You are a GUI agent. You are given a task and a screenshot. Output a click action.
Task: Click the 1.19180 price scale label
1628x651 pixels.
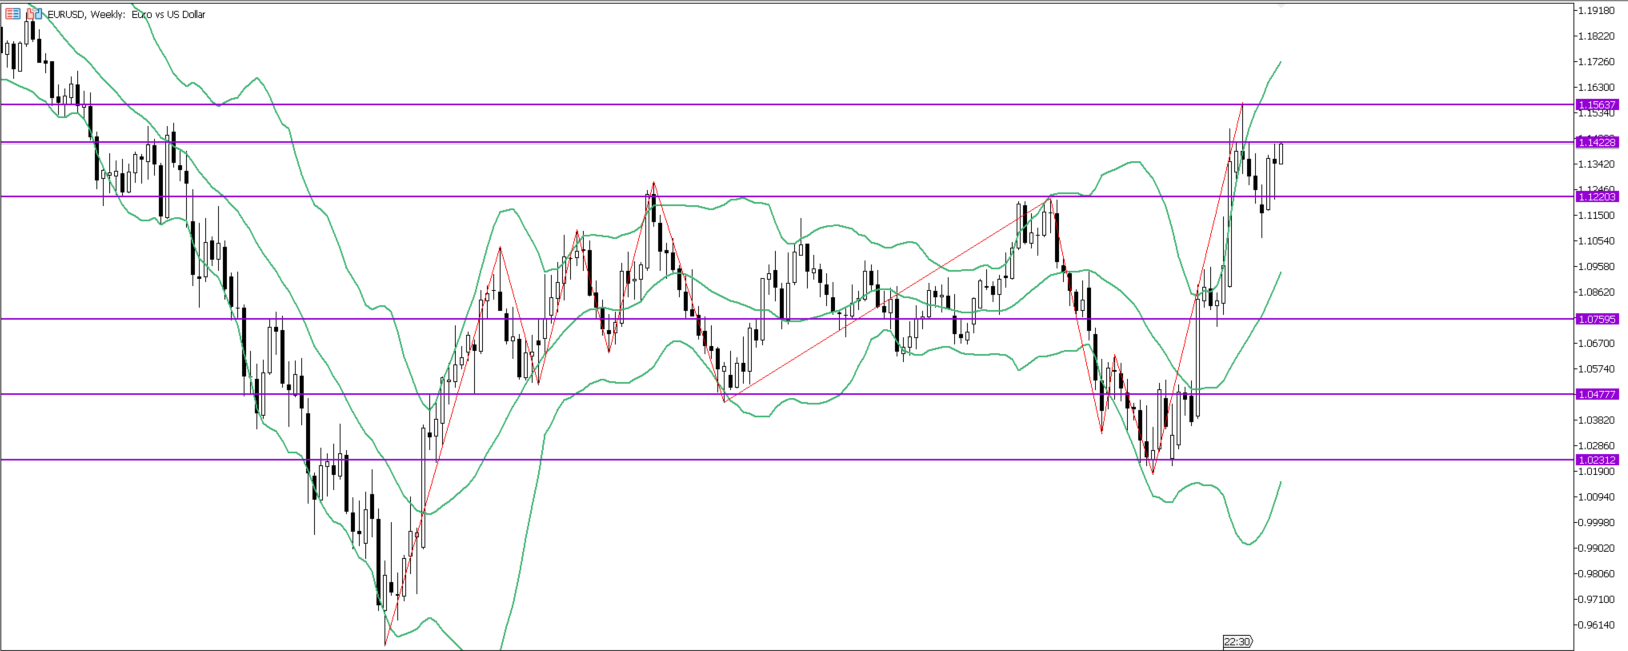[x=1596, y=11]
